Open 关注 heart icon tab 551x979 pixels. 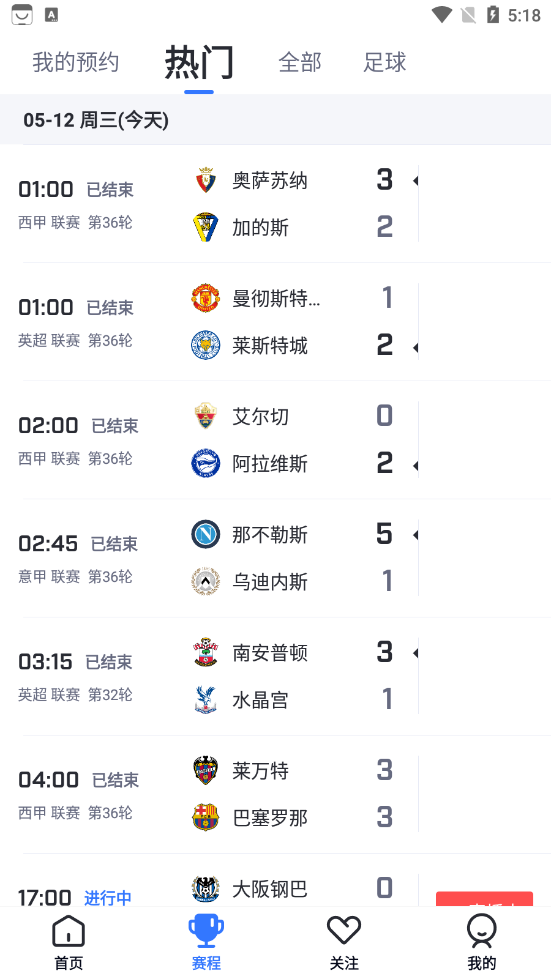pyautogui.click(x=344, y=930)
